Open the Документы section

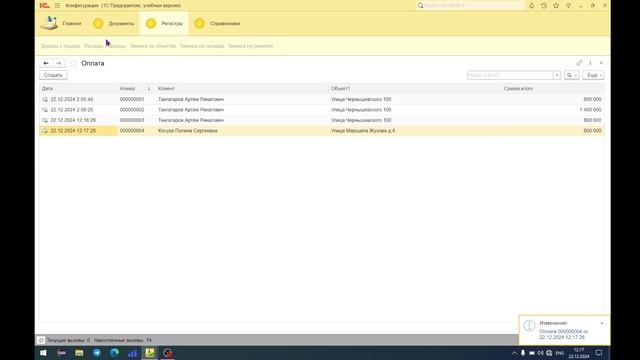click(113, 23)
